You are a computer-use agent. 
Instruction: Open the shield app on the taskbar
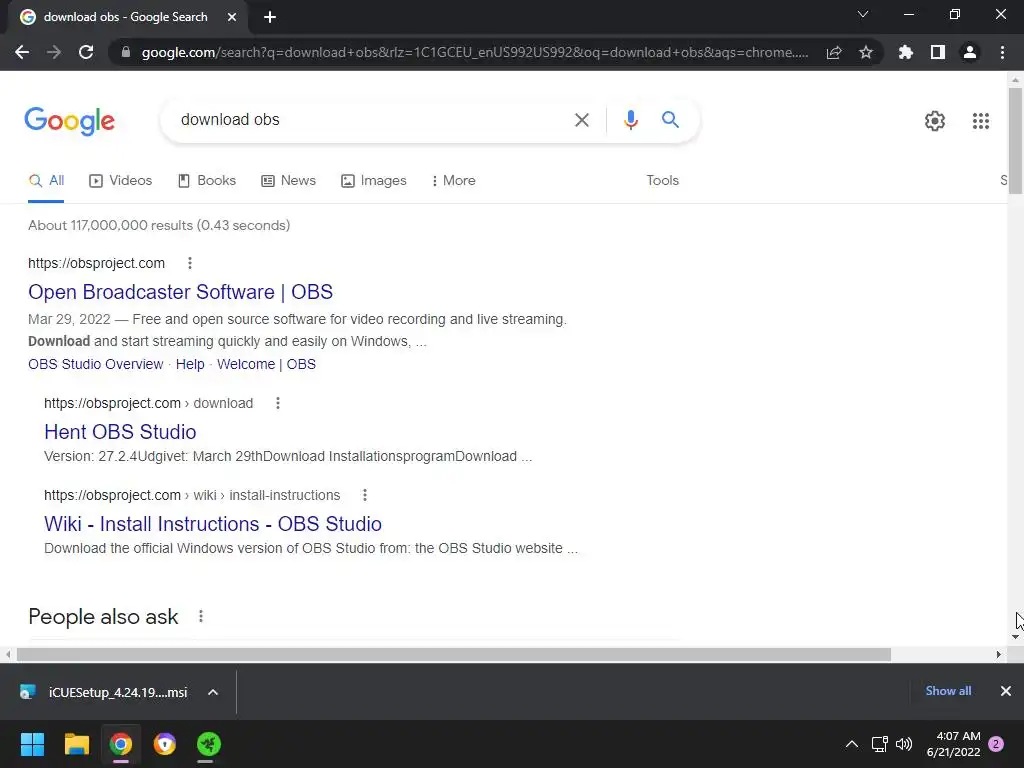coord(165,744)
